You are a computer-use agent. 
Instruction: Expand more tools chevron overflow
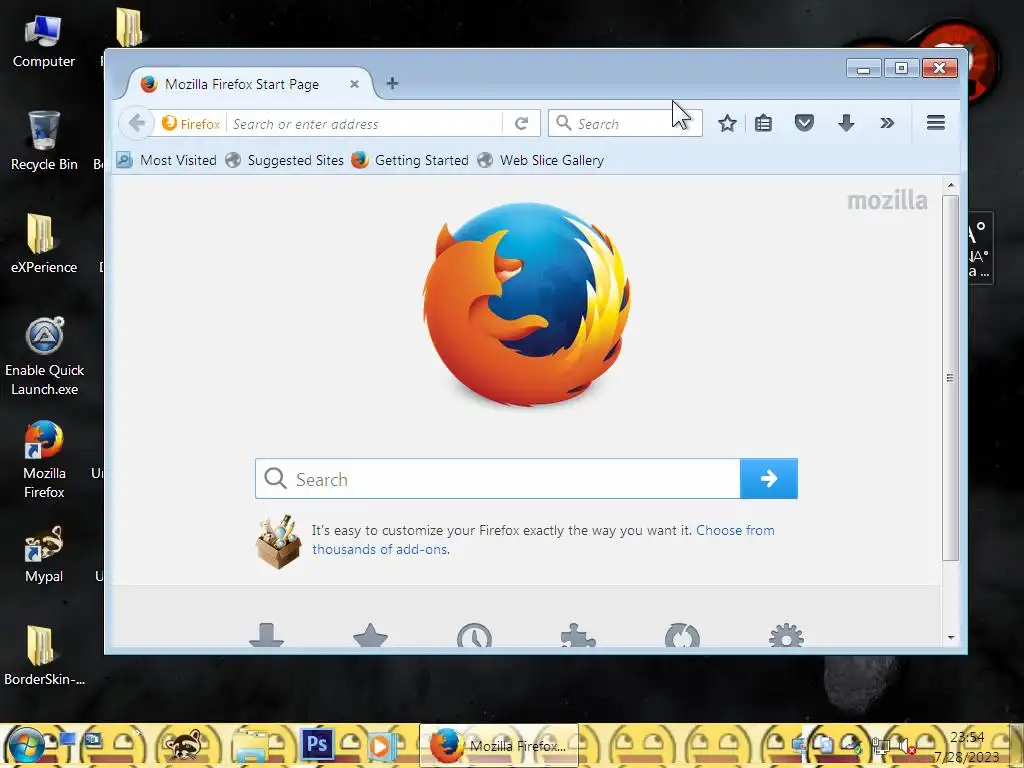coord(886,123)
